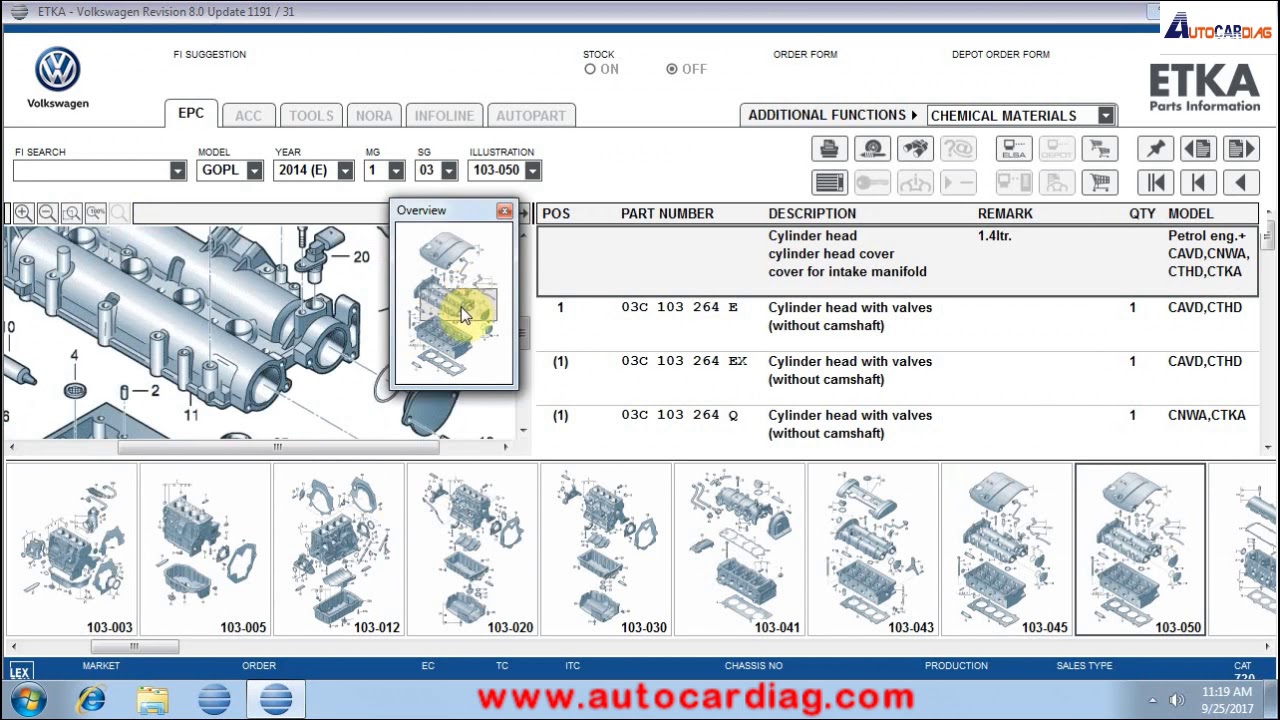Click the PART NUMBER column header
The image size is (1280, 720).
click(x=667, y=214)
